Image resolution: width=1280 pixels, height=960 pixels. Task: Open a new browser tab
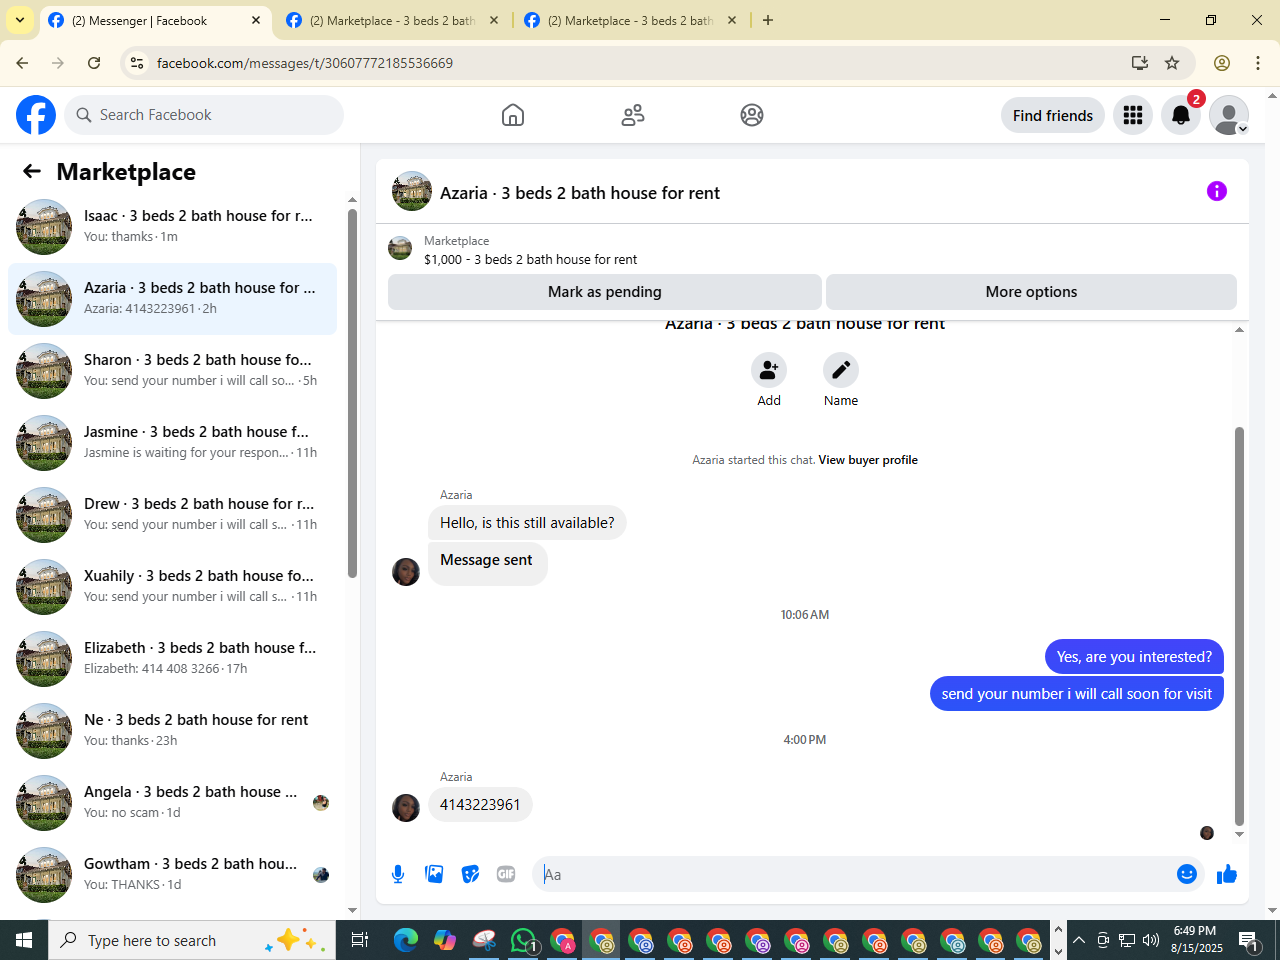[x=768, y=20]
